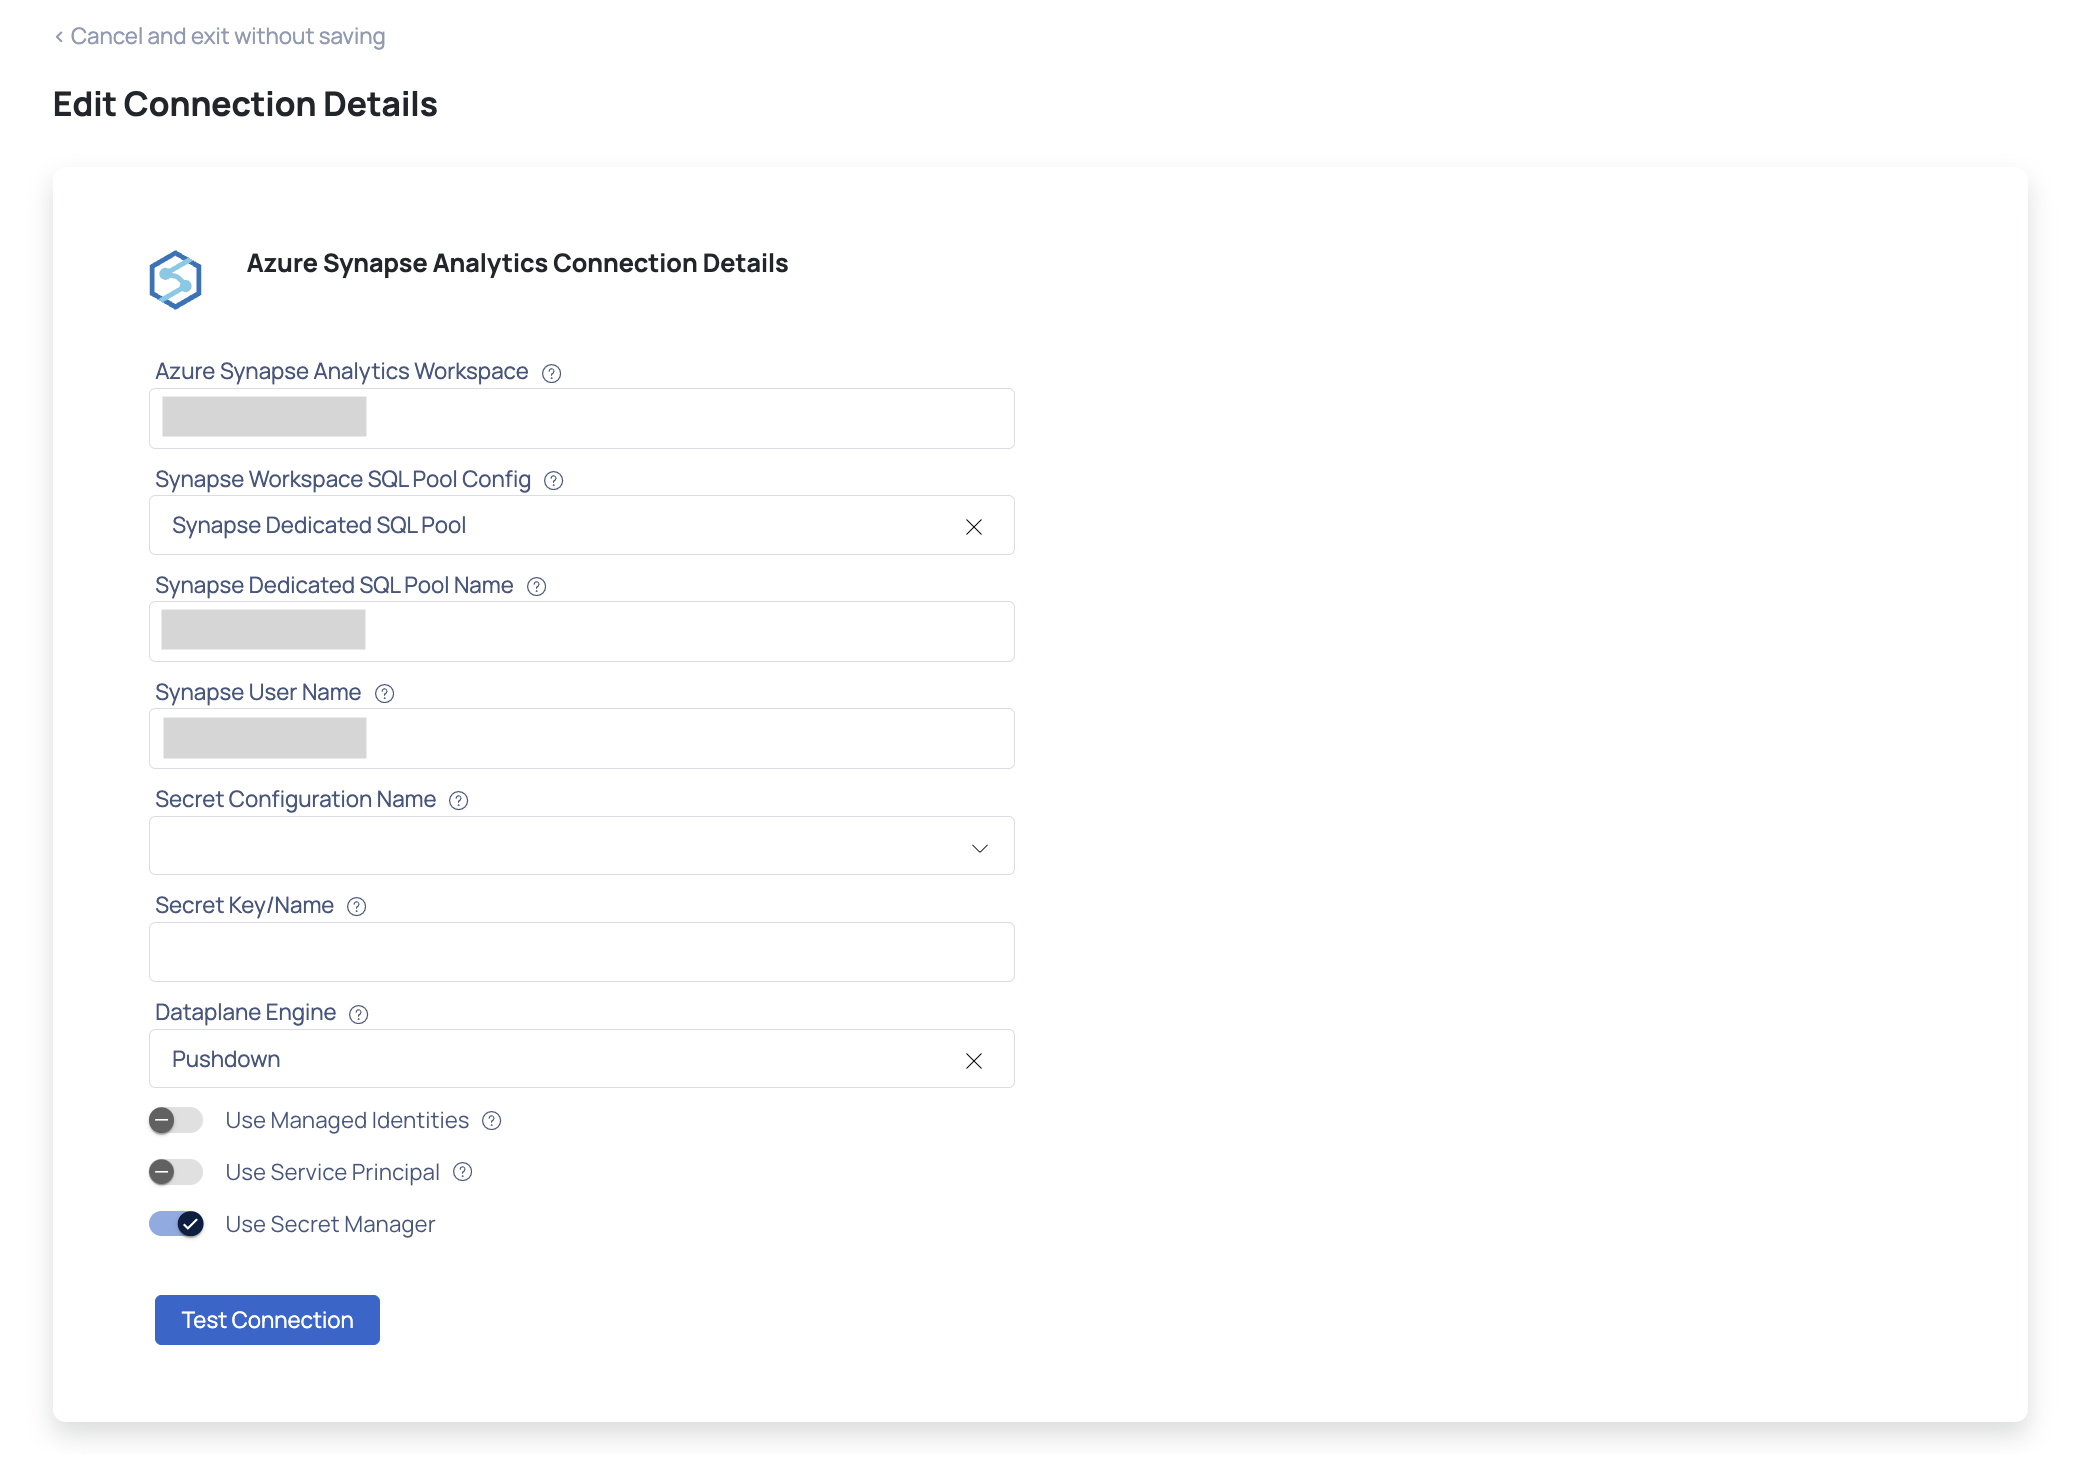Open help icon for Secret Key/Name

click(x=357, y=907)
